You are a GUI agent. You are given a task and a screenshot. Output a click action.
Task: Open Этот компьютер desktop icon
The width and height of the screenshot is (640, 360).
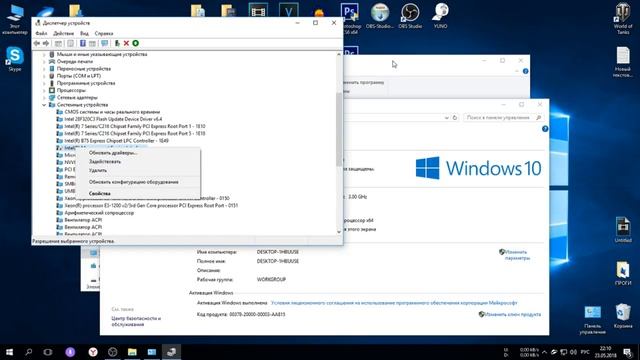[x=15, y=19]
